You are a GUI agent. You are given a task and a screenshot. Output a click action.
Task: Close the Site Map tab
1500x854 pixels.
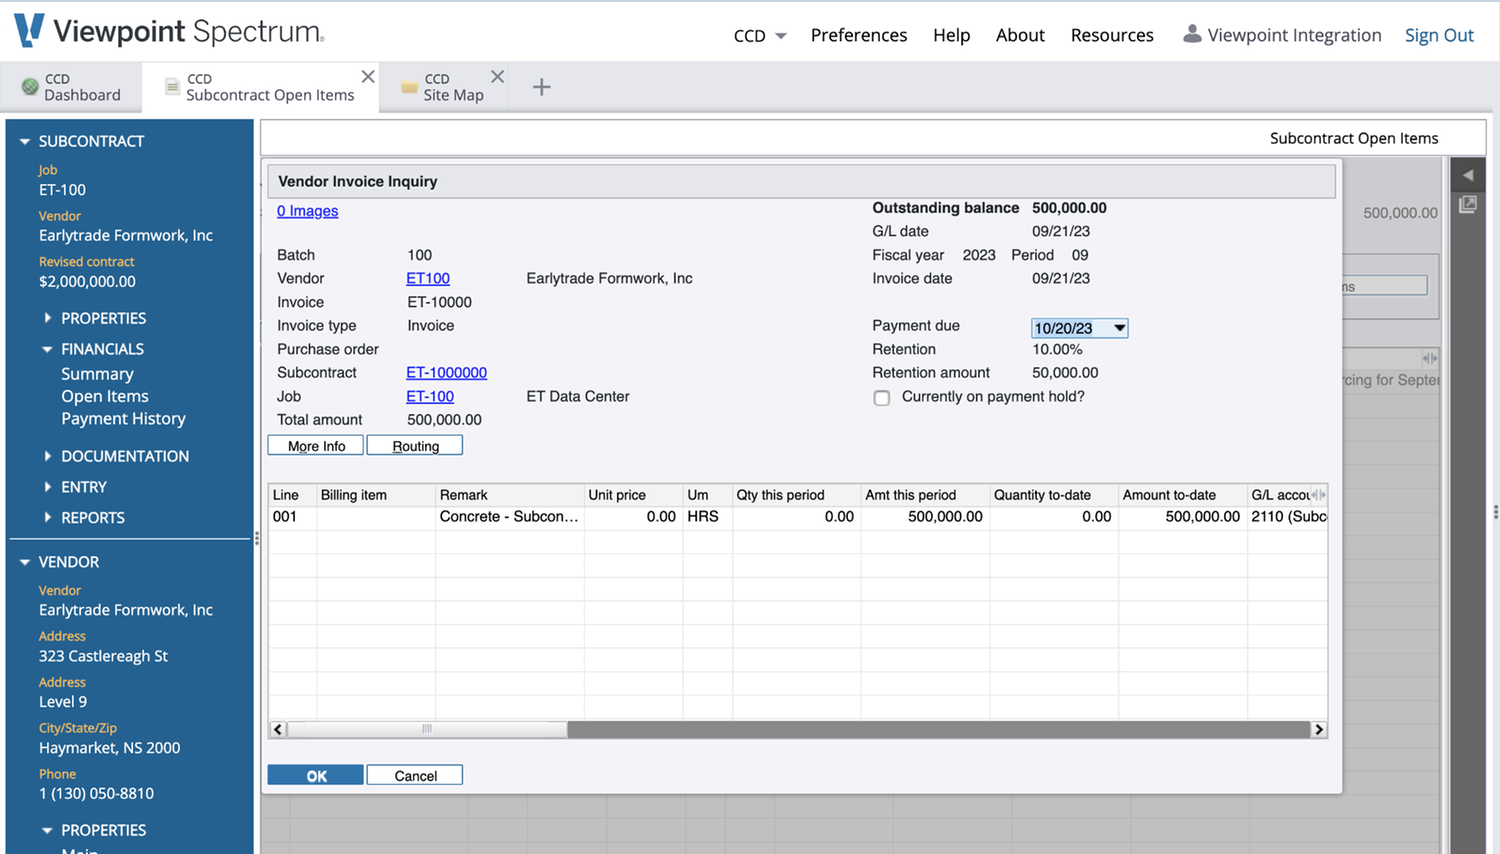pyautogui.click(x=497, y=77)
